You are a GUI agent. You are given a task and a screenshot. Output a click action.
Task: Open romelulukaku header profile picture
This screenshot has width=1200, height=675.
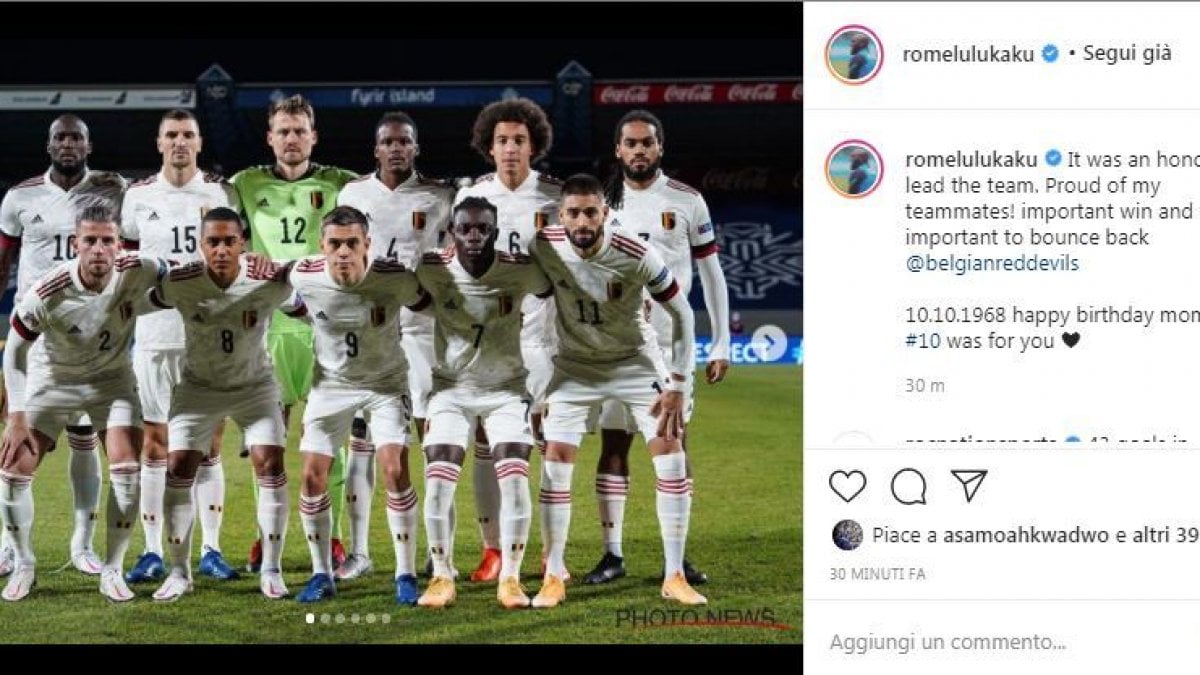[854, 54]
